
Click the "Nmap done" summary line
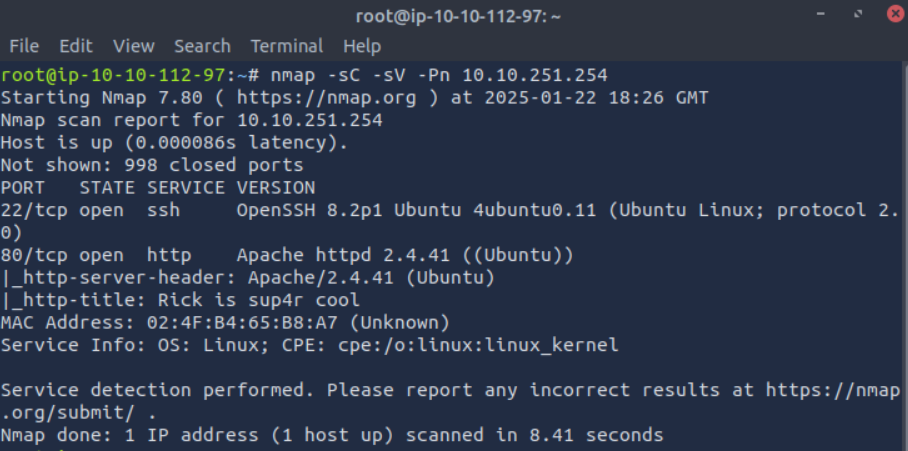click(x=331, y=435)
